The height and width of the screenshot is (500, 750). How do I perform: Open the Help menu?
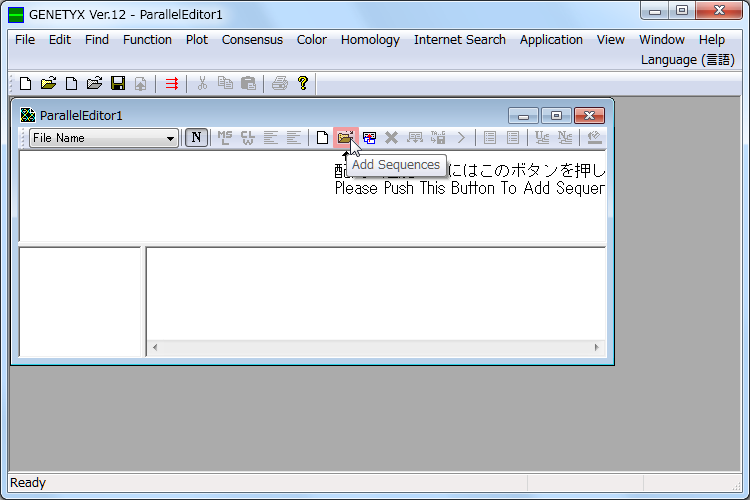pos(711,40)
